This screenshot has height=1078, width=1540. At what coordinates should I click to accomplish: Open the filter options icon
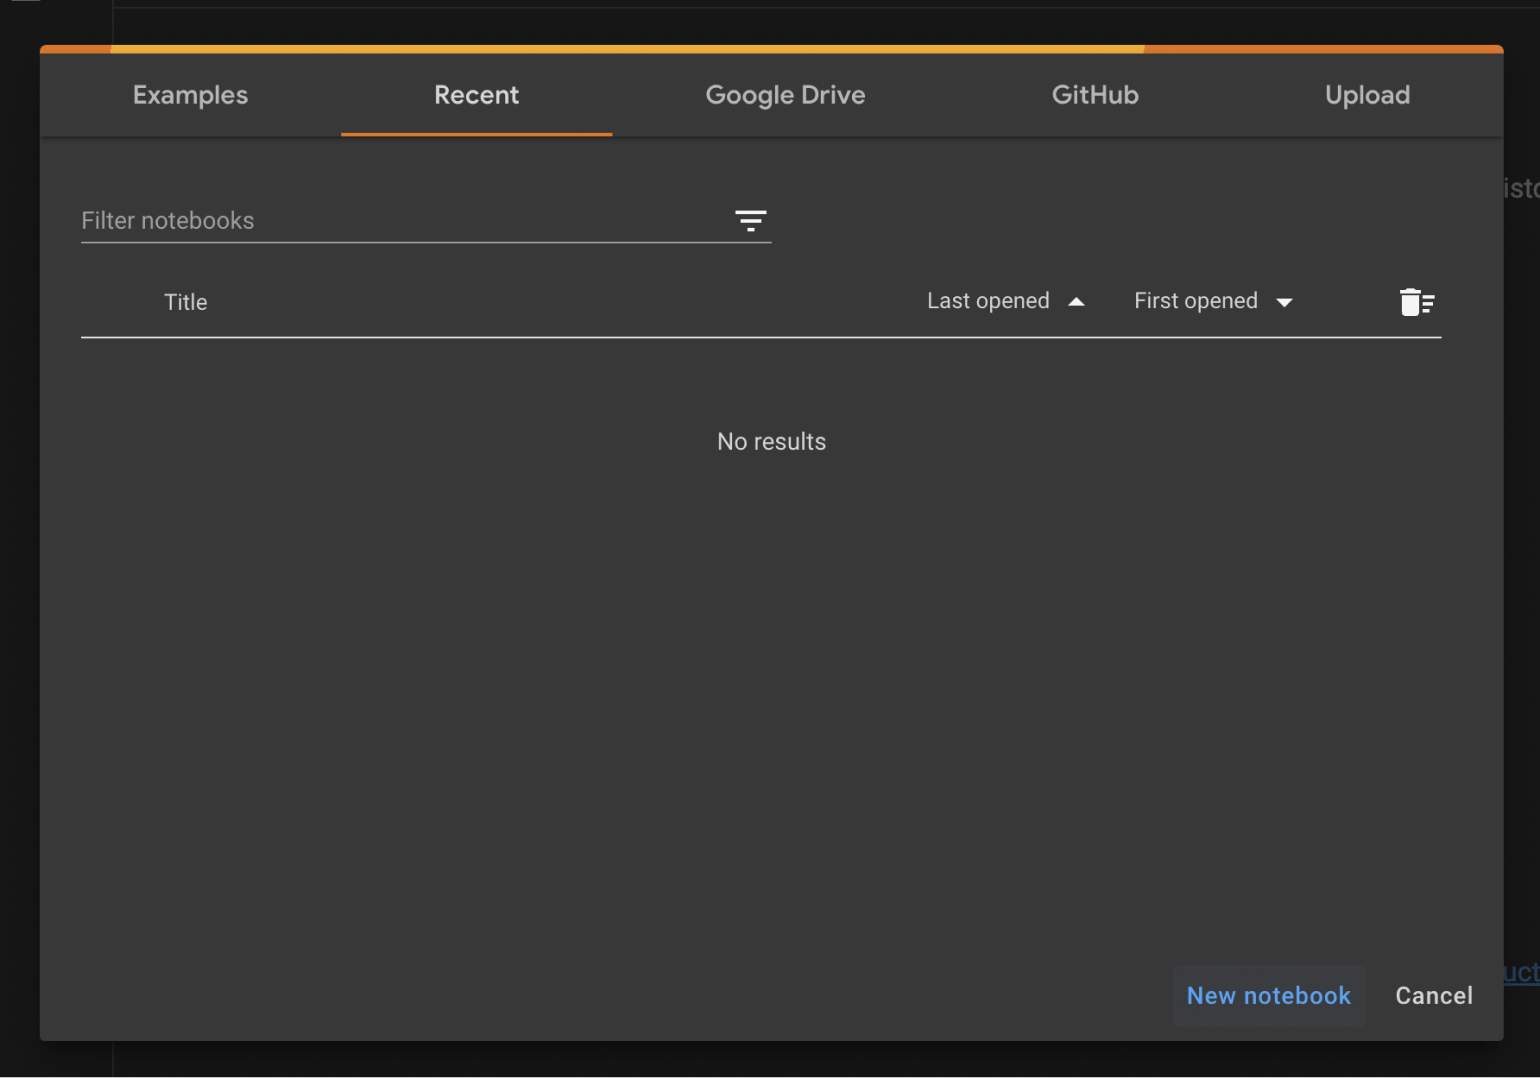(x=750, y=221)
